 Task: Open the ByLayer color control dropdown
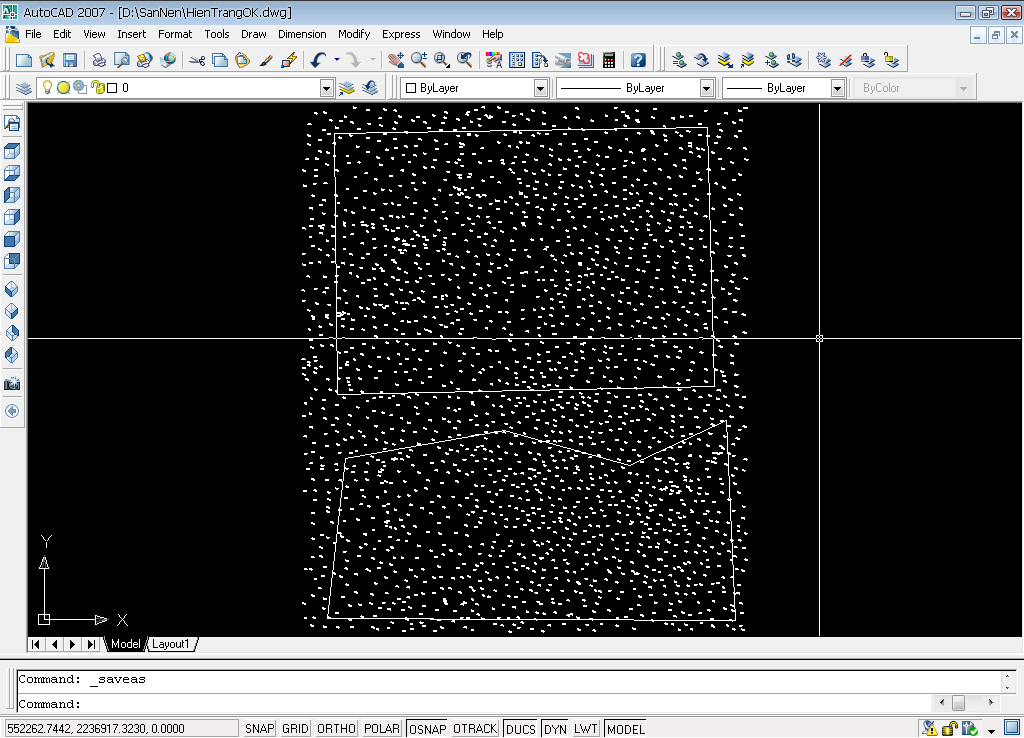click(x=540, y=88)
